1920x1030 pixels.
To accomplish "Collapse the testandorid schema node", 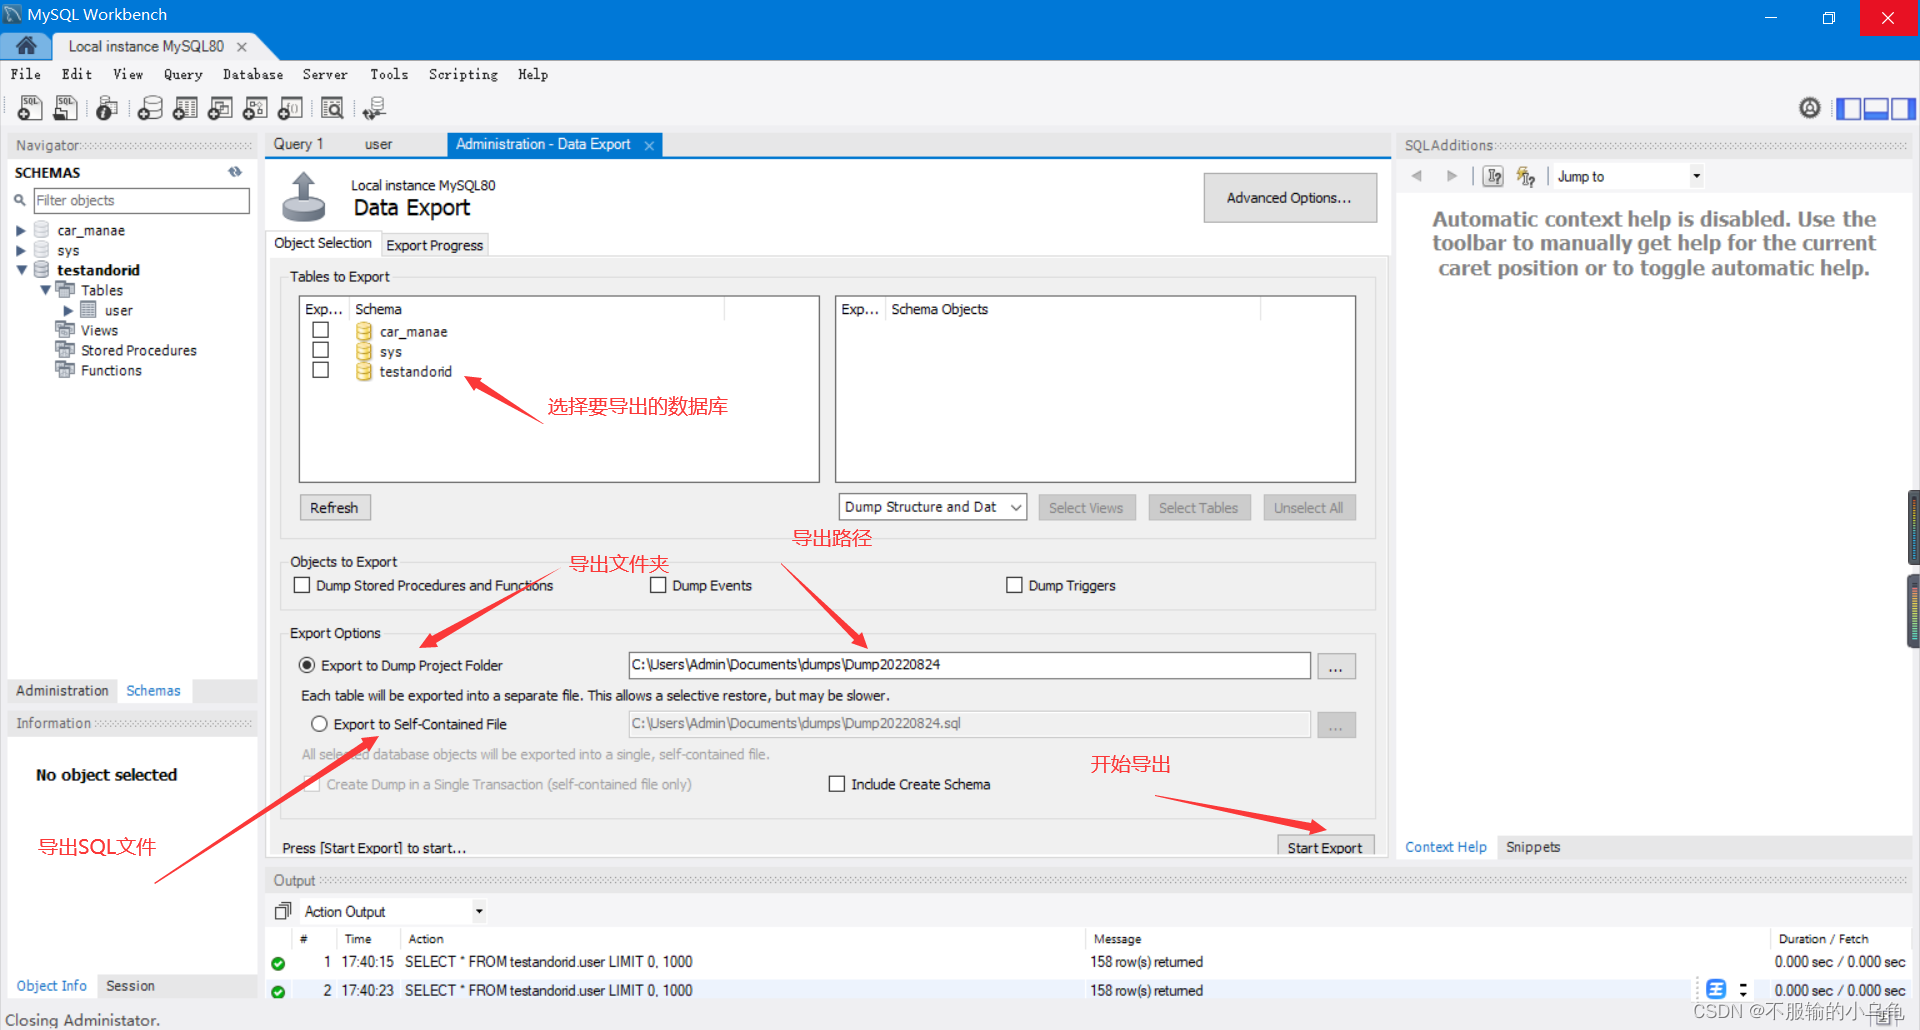I will tap(21, 270).
